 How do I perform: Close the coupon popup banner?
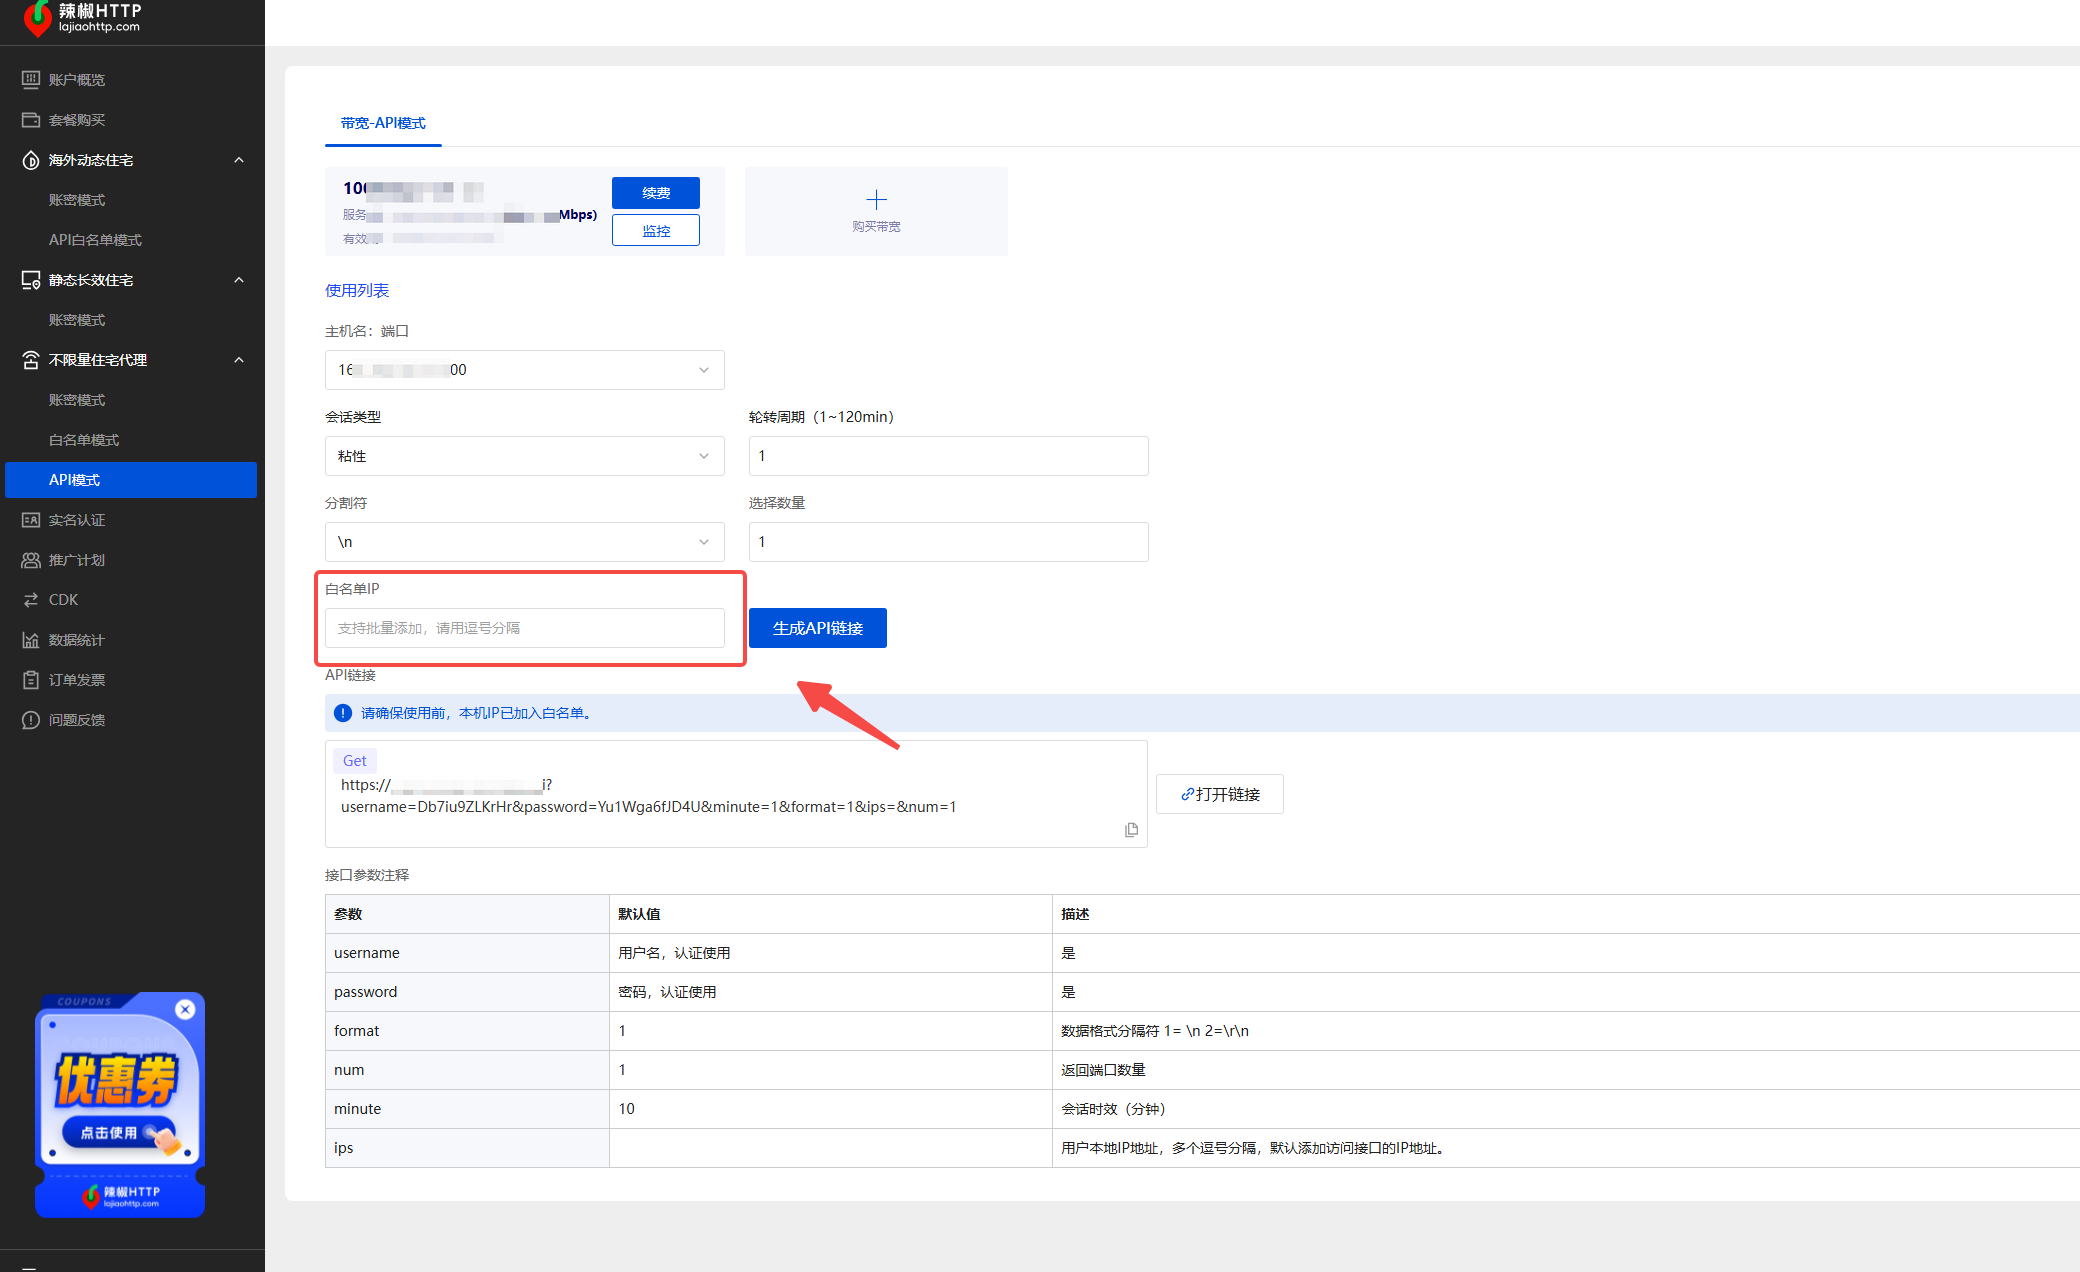tap(185, 1010)
